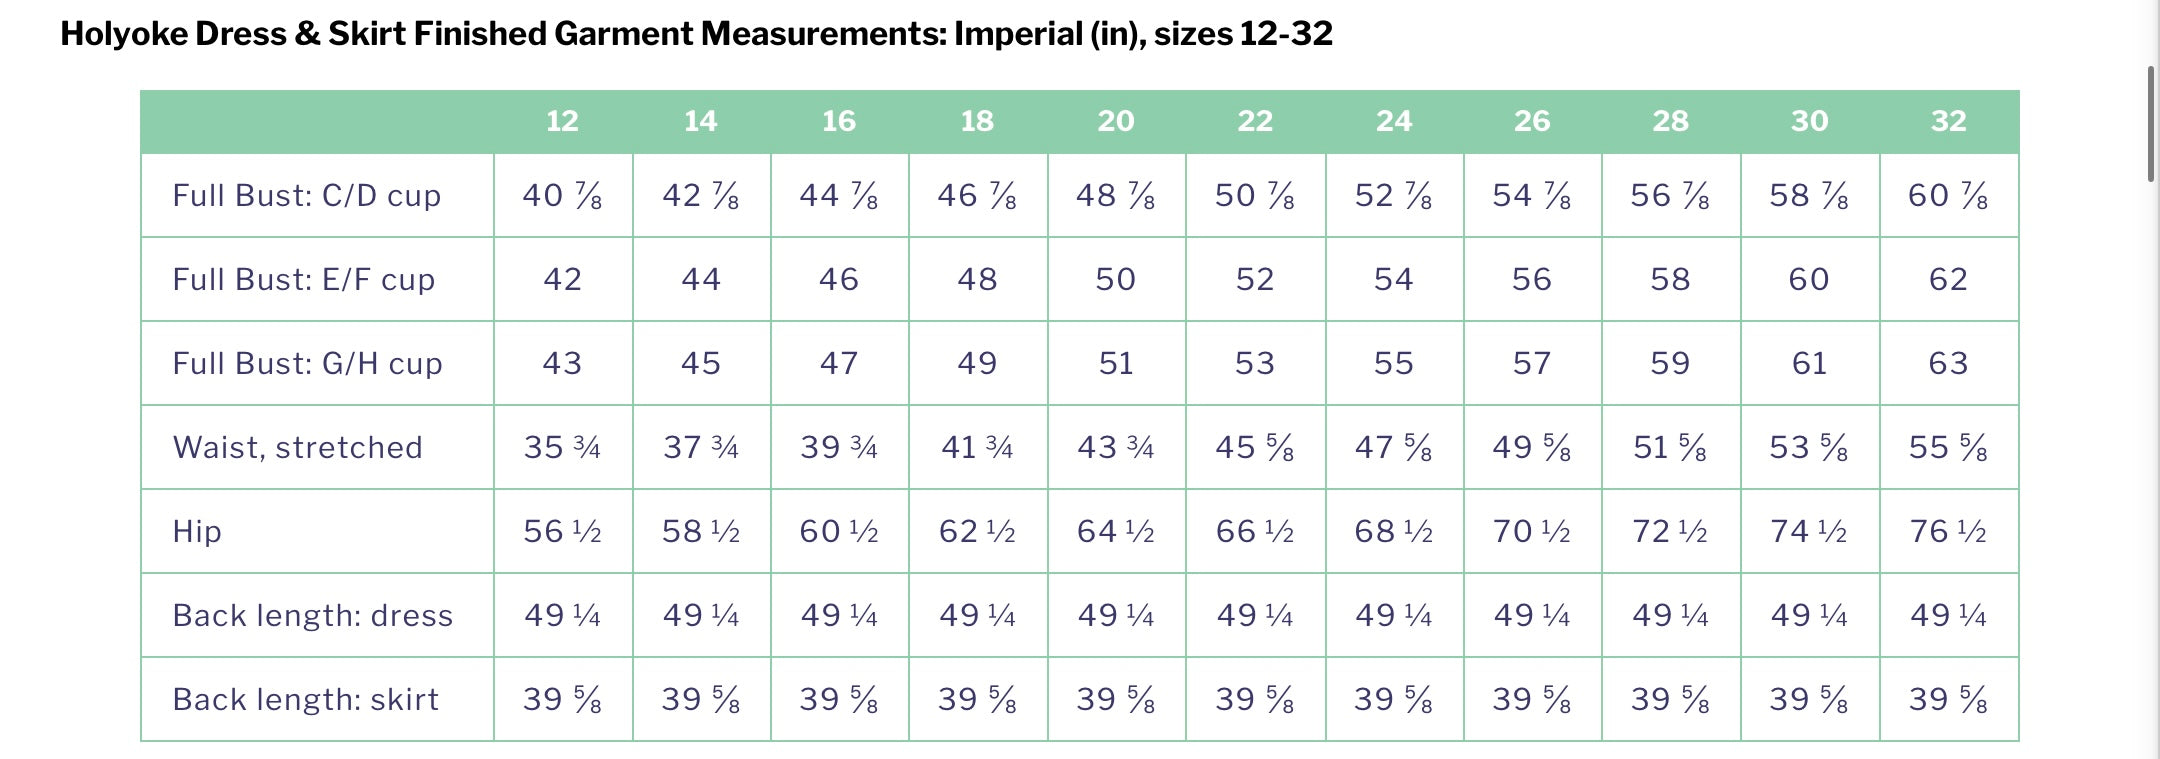Click the 40 ⅞ C/D cup bust cell
This screenshot has width=2160, height=759.
click(x=562, y=196)
